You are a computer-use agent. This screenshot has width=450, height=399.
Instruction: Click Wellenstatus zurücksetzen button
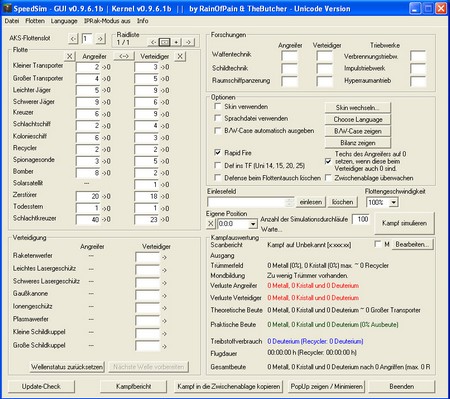click(x=67, y=367)
